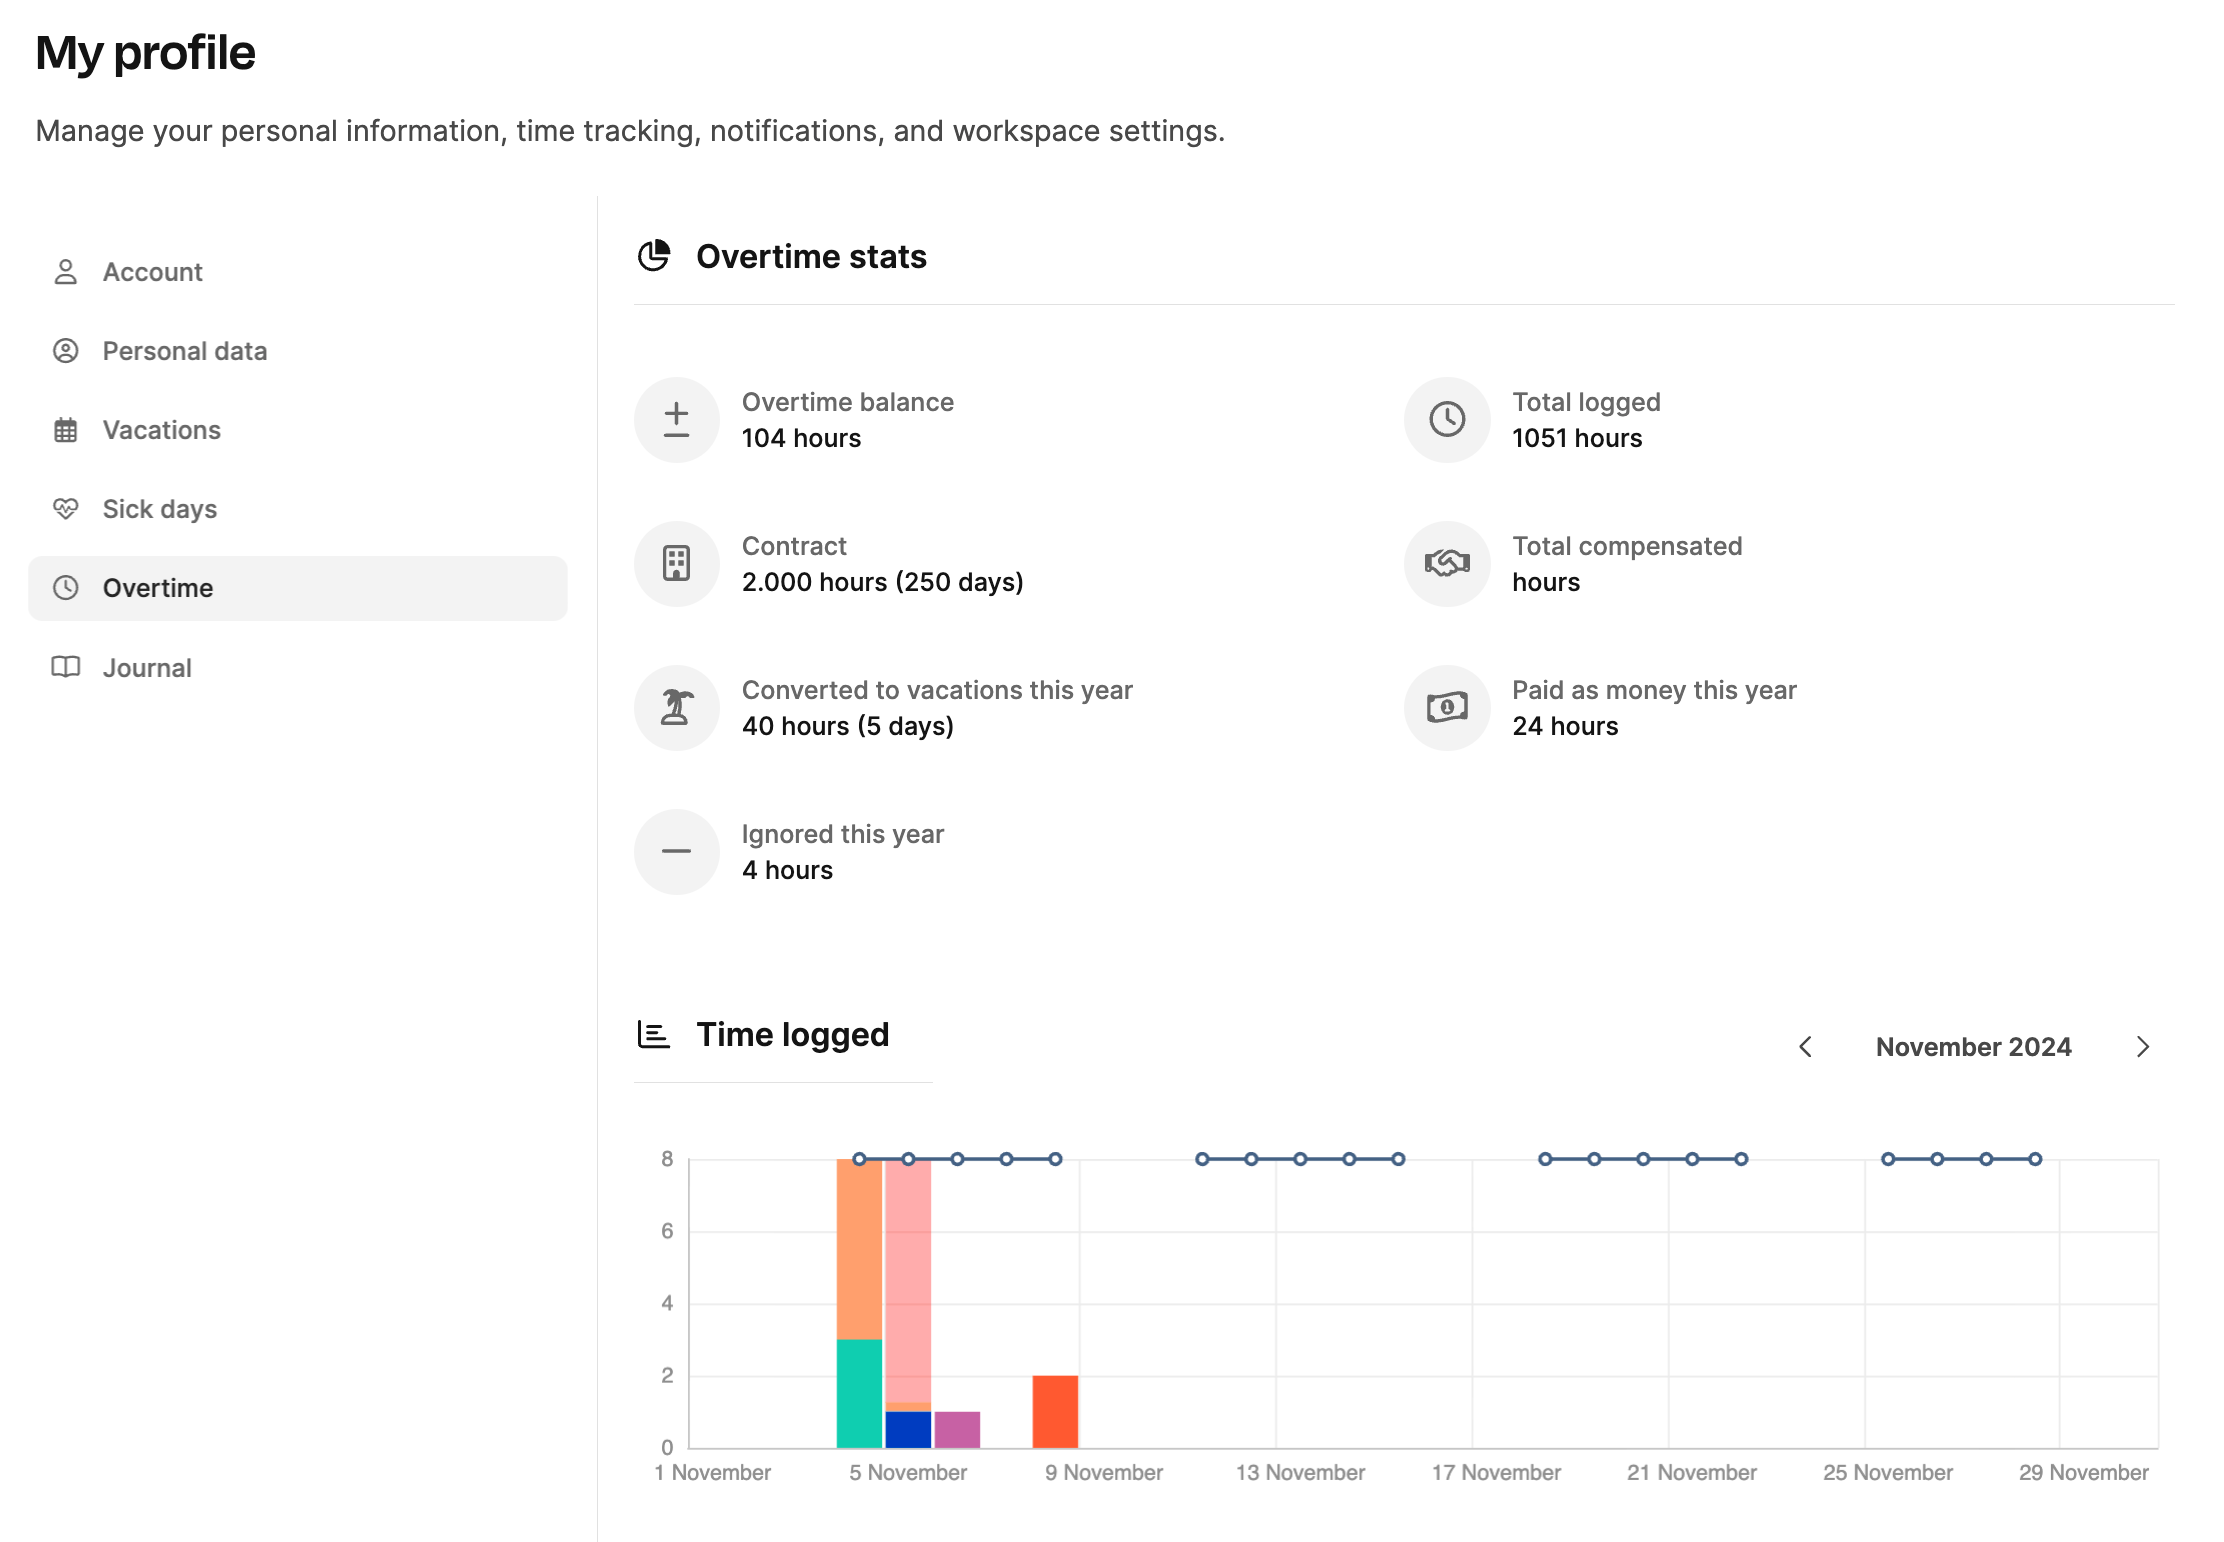The width and height of the screenshot is (2224, 1542).
Task: Open Personal data in sidebar
Action: click(184, 351)
